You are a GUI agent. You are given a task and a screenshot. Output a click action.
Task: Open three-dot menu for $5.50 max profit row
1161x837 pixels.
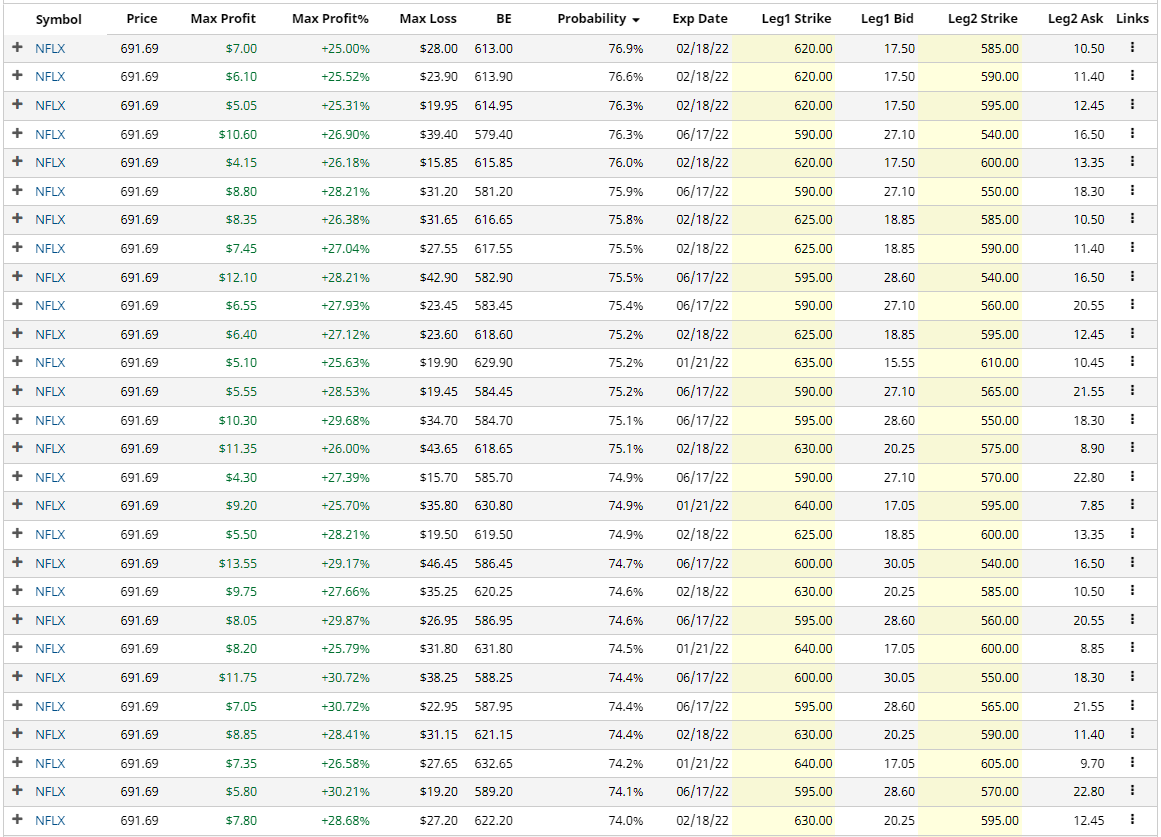click(x=1132, y=533)
